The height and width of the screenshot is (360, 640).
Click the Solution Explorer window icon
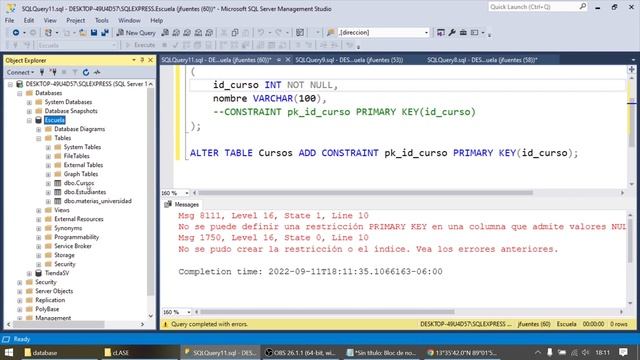click(x=441, y=33)
